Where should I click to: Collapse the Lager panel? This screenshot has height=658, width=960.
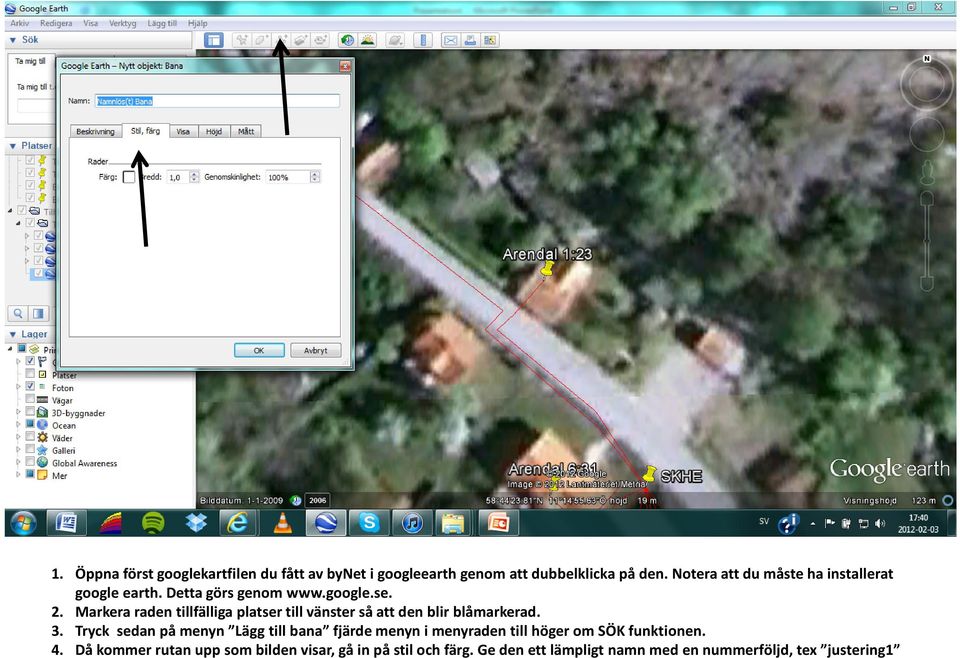coord(13,335)
